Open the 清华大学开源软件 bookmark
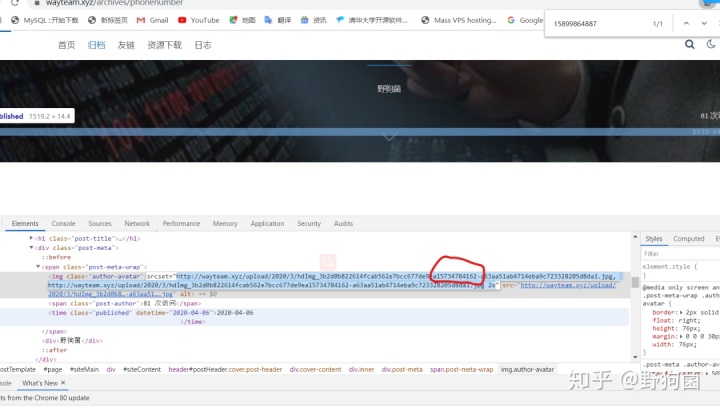Screen dimensions: 720x410 click(372, 20)
